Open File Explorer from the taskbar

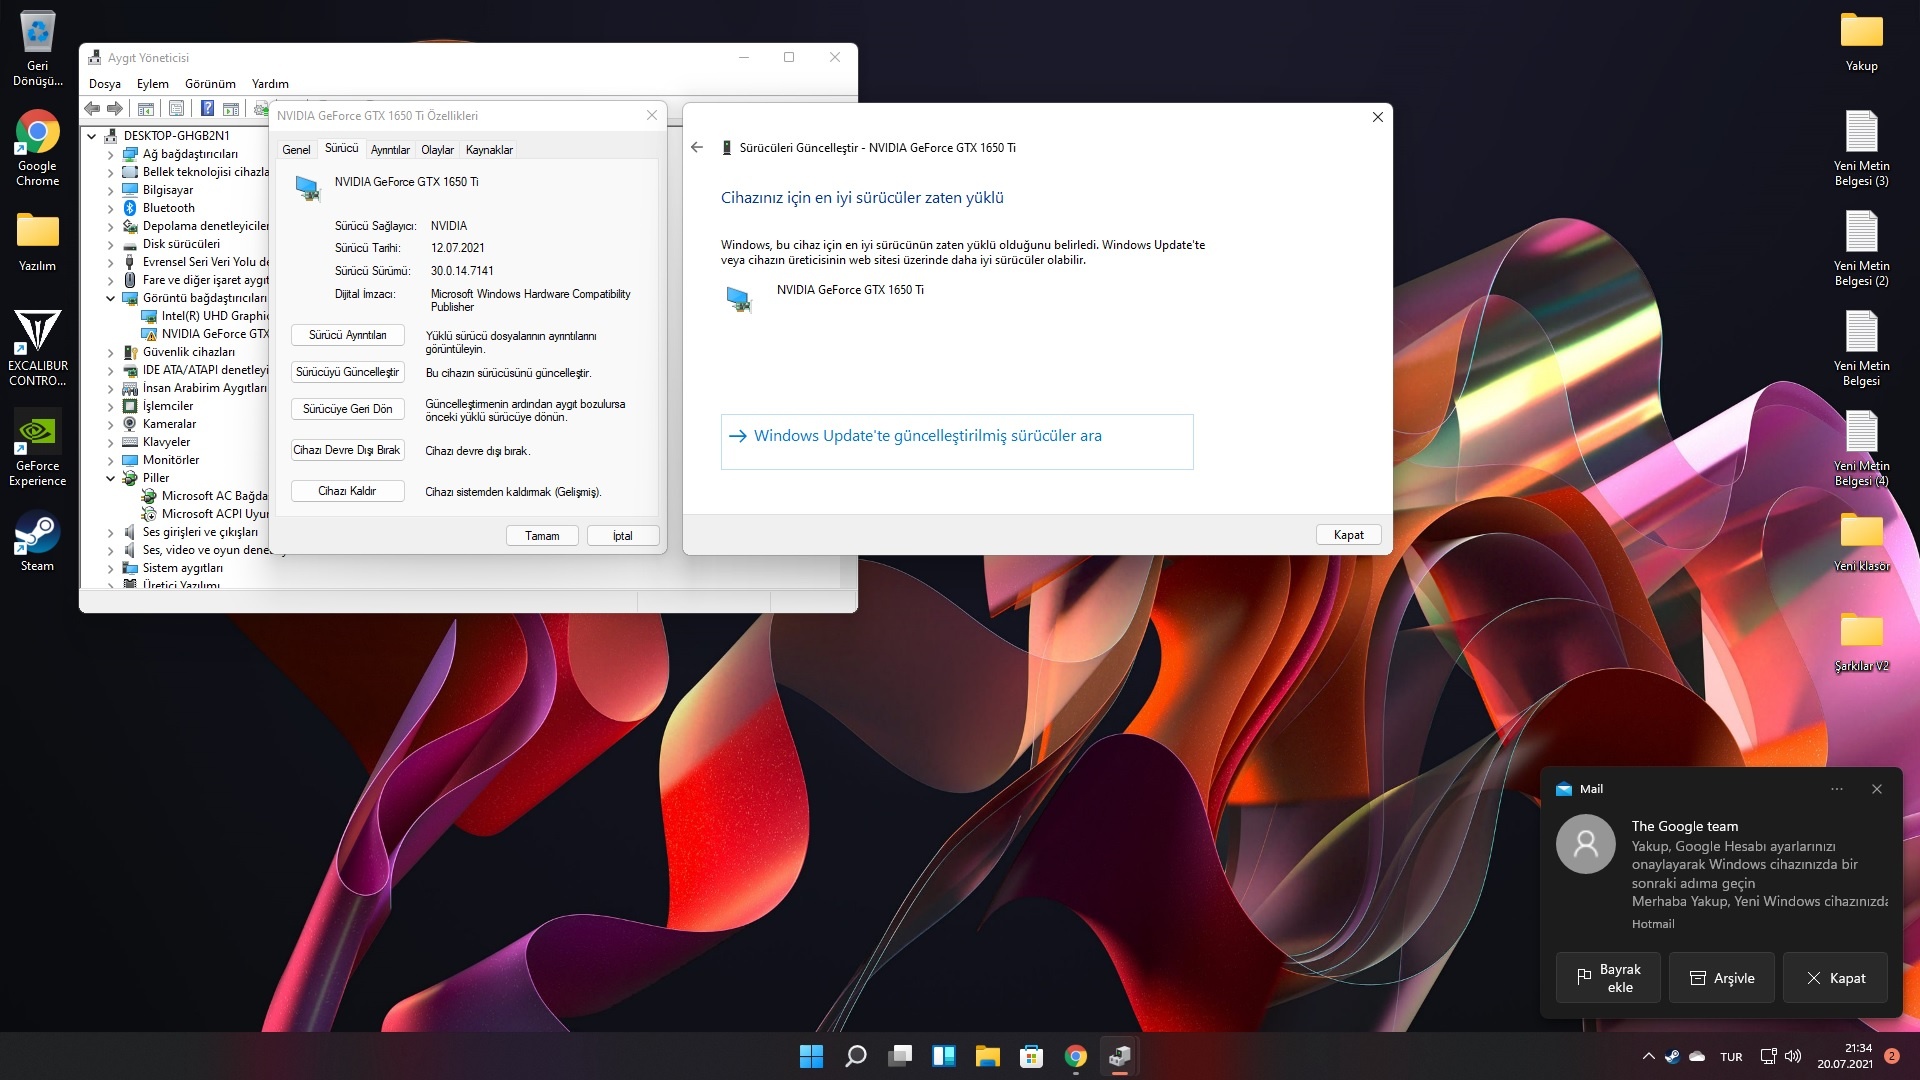(988, 1056)
